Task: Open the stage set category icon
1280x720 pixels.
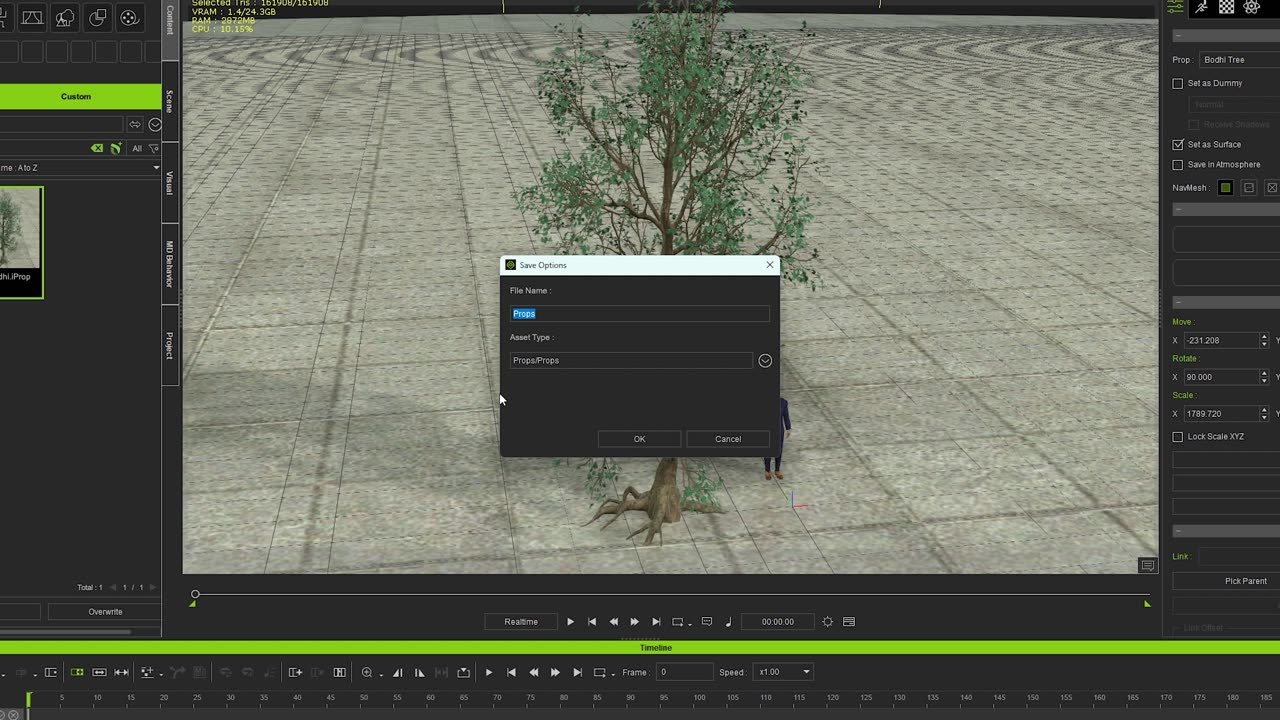Action: point(32,17)
